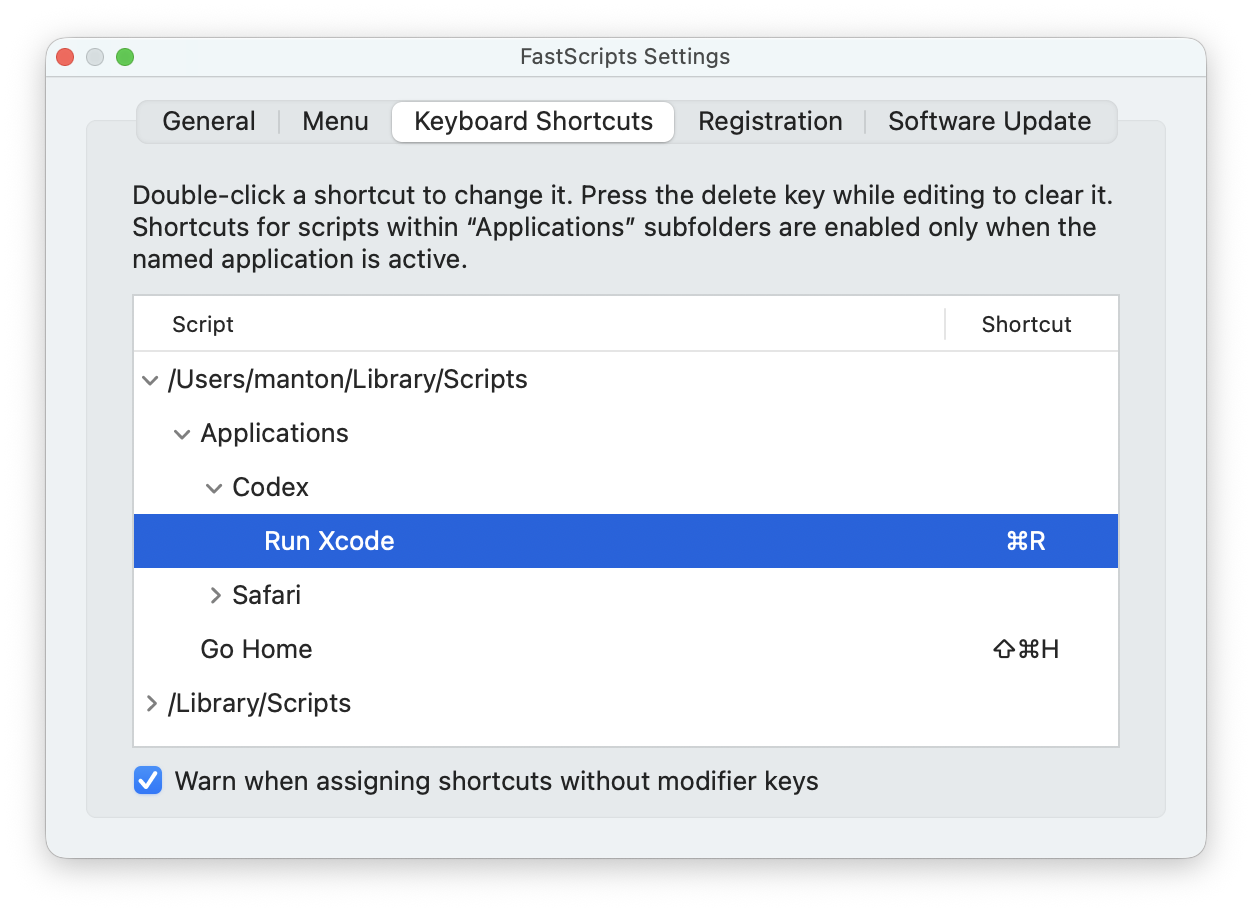Open the Menu settings tab
1252x912 pixels.
point(335,121)
